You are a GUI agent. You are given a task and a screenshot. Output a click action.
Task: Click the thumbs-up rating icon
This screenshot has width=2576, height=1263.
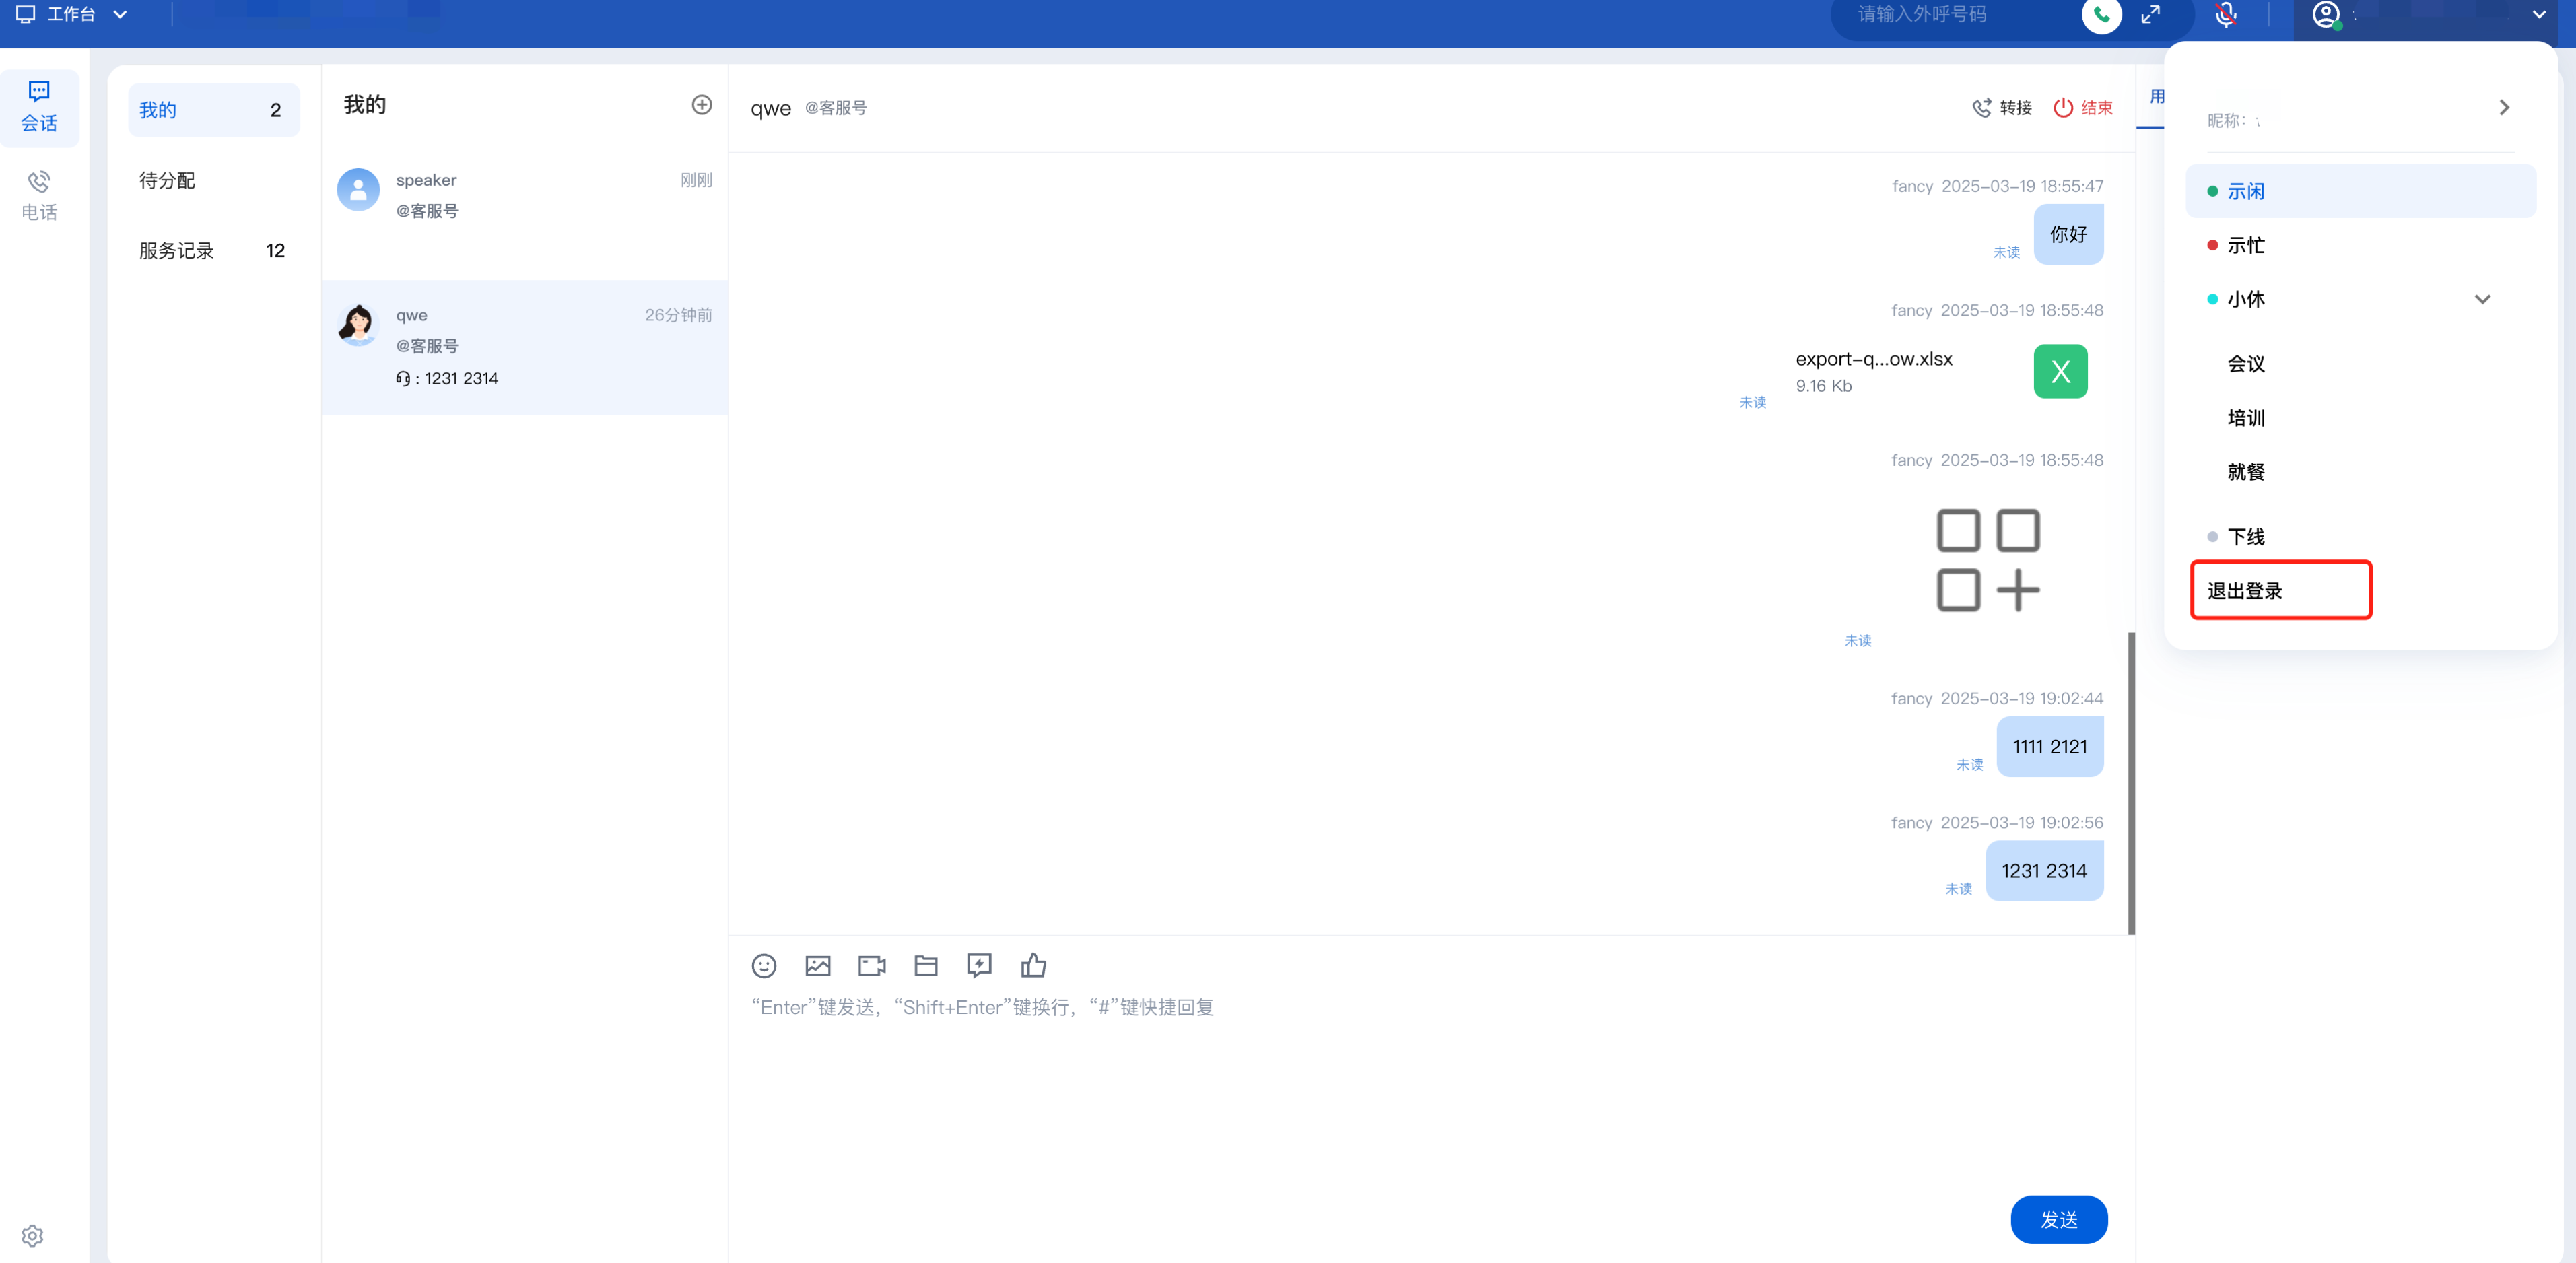(x=1033, y=965)
